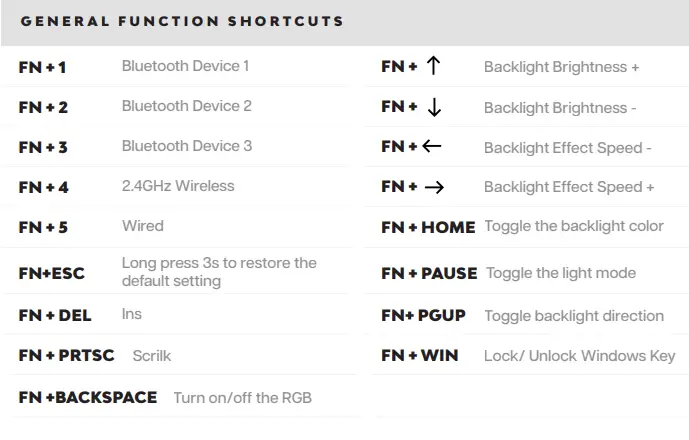Click the left arrow icon next to FN

click(431, 147)
